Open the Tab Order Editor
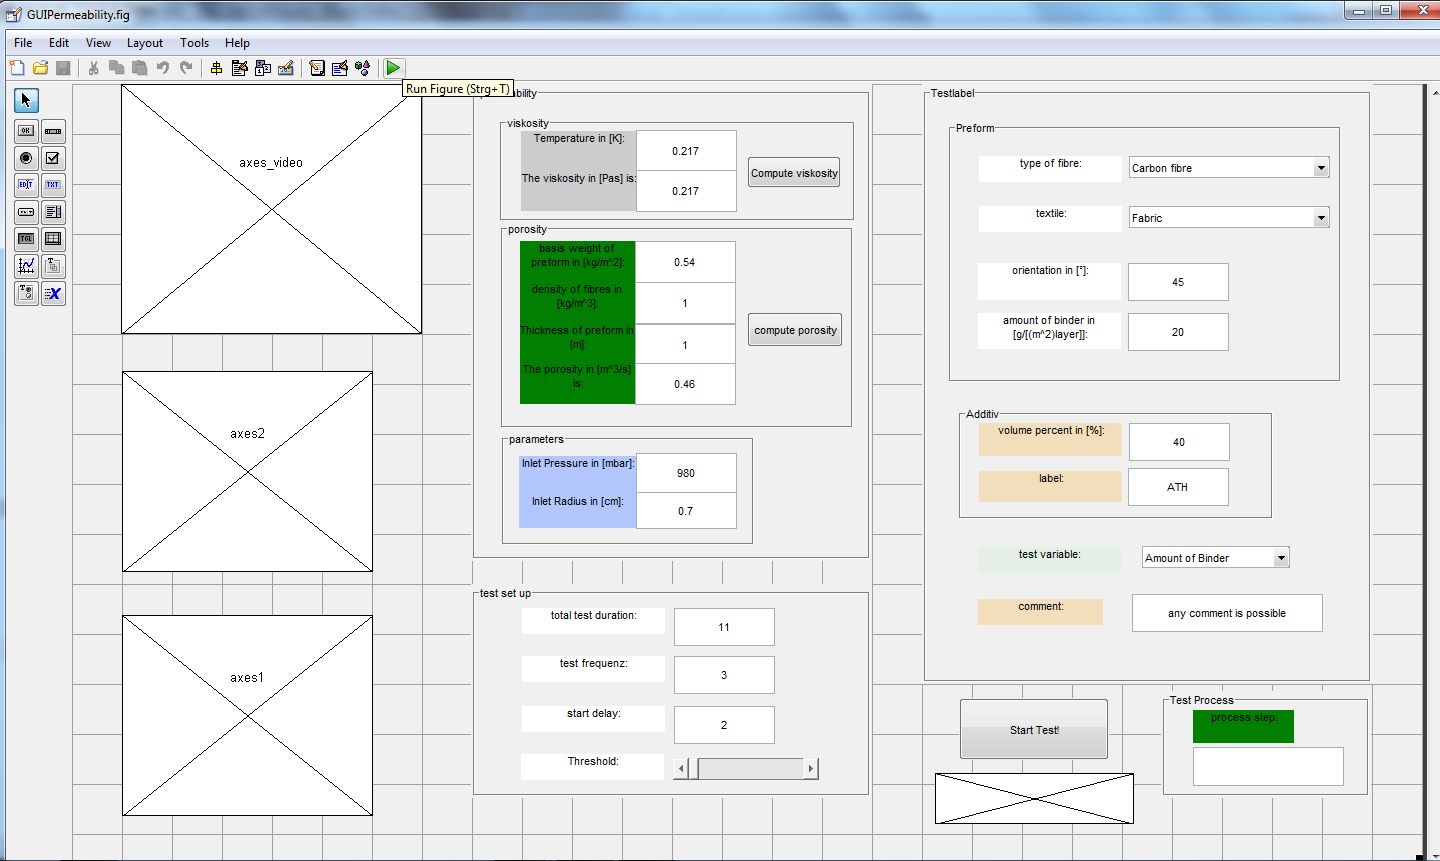Viewport: 1440px width, 861px height. [263, 68]
